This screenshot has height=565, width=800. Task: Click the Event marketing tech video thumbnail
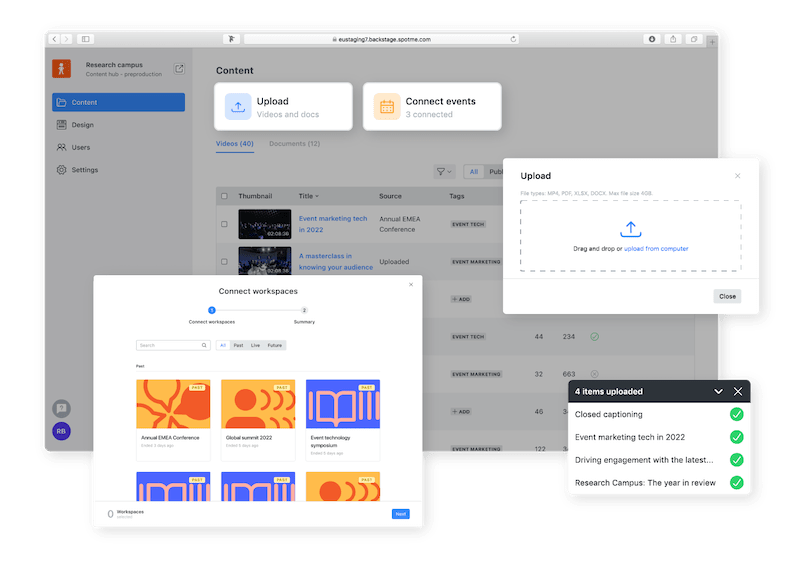point(265,224)
